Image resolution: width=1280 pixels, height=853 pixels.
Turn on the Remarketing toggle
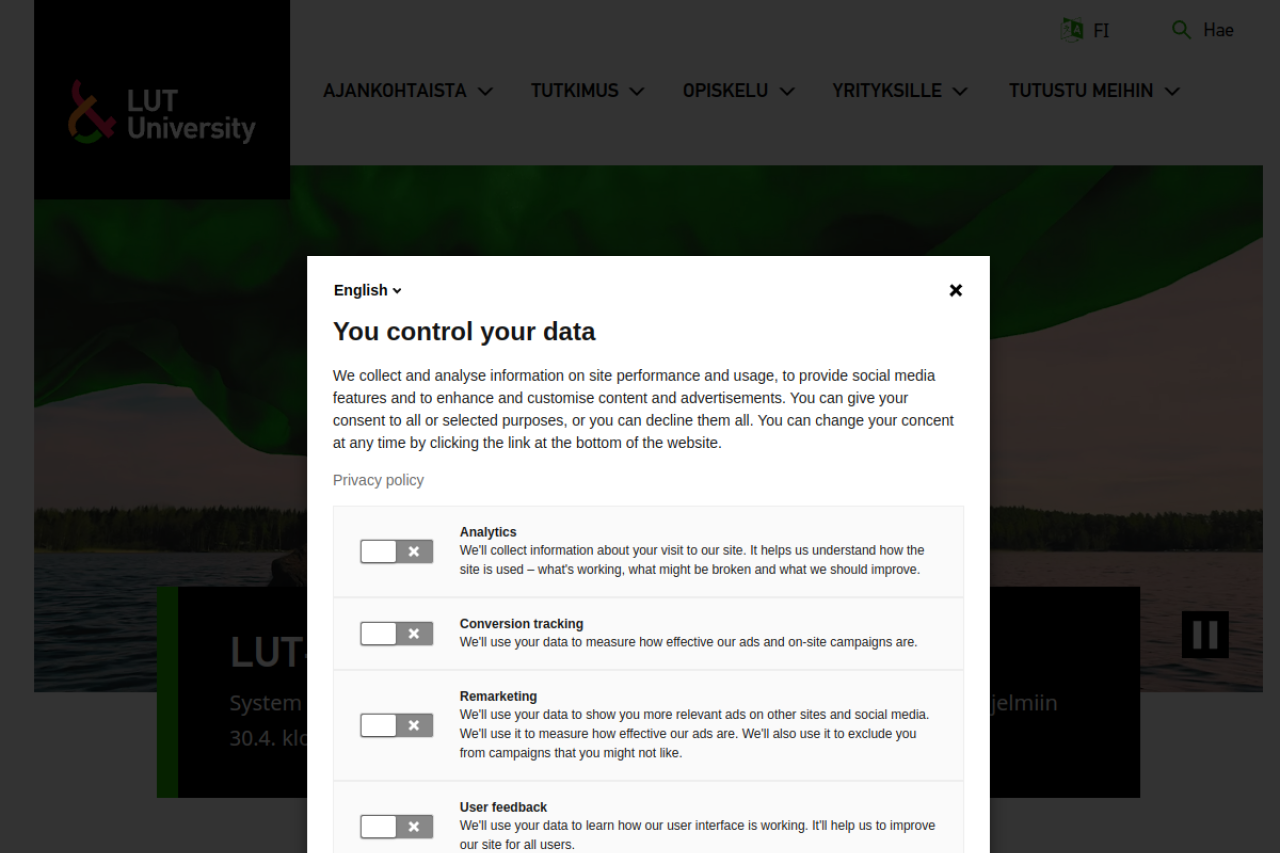(397, 725)
